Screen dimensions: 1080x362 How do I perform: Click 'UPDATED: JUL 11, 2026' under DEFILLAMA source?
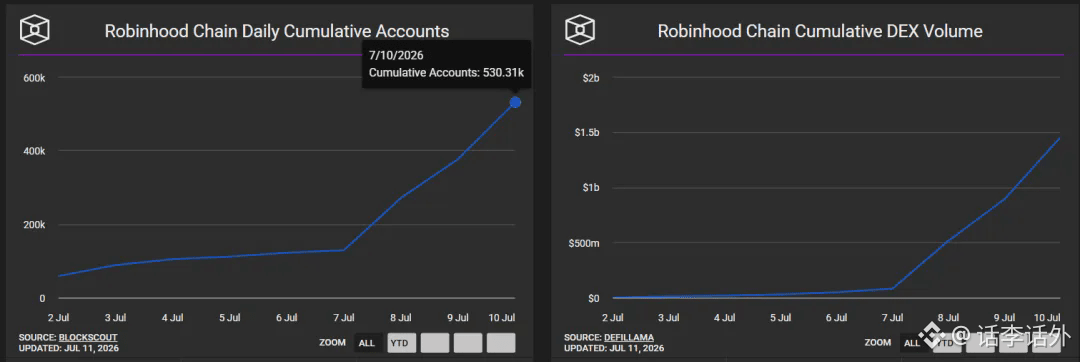[614, 348]
